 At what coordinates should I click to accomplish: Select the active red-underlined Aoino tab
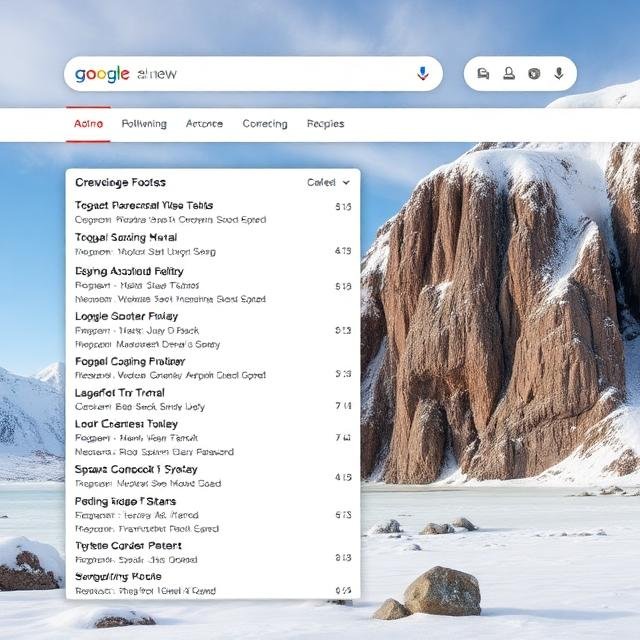(88, 124)
